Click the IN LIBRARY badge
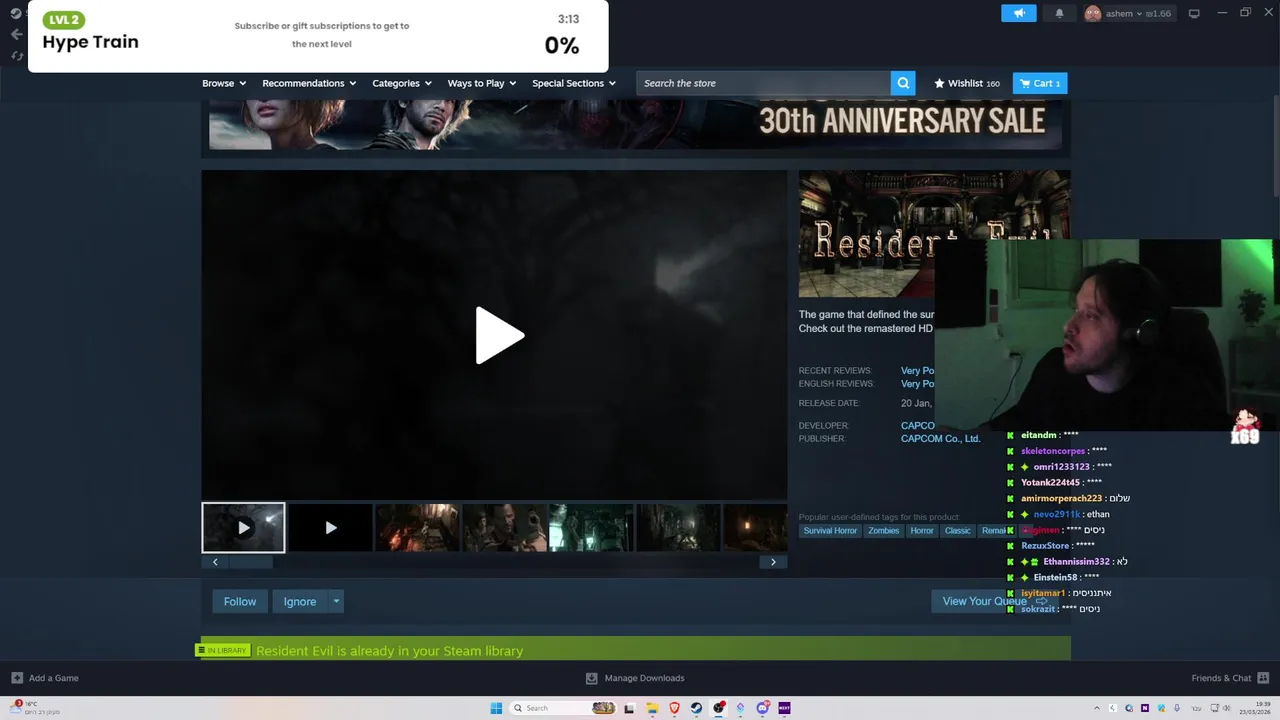Screen dimensions: 1280x720 tap(225, 650)
